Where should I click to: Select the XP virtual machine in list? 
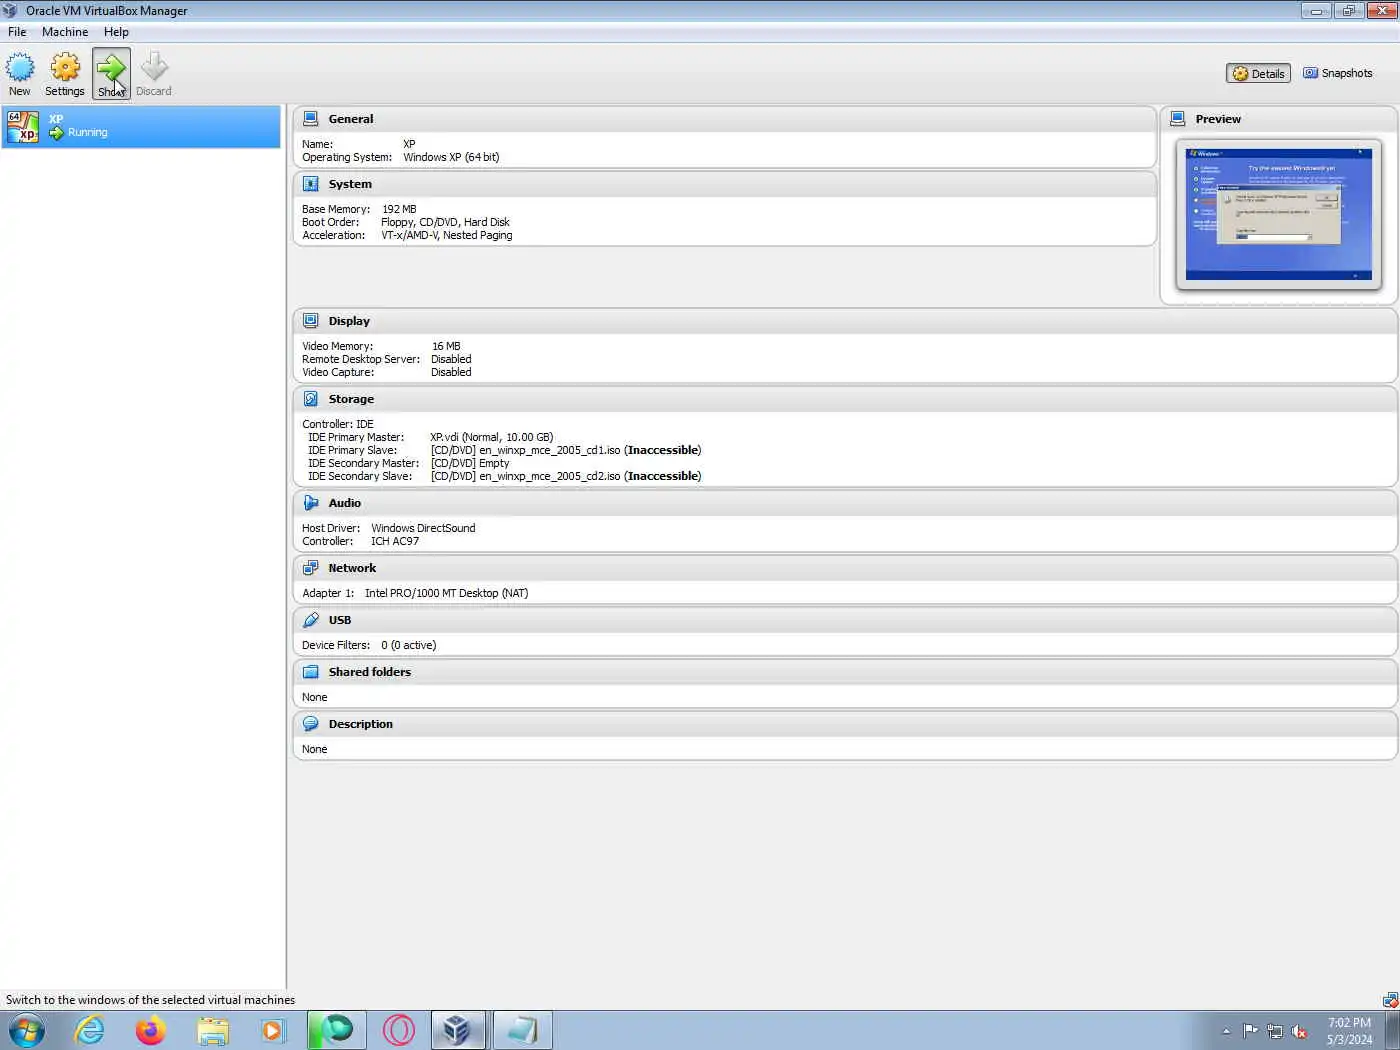click(141, 126)
